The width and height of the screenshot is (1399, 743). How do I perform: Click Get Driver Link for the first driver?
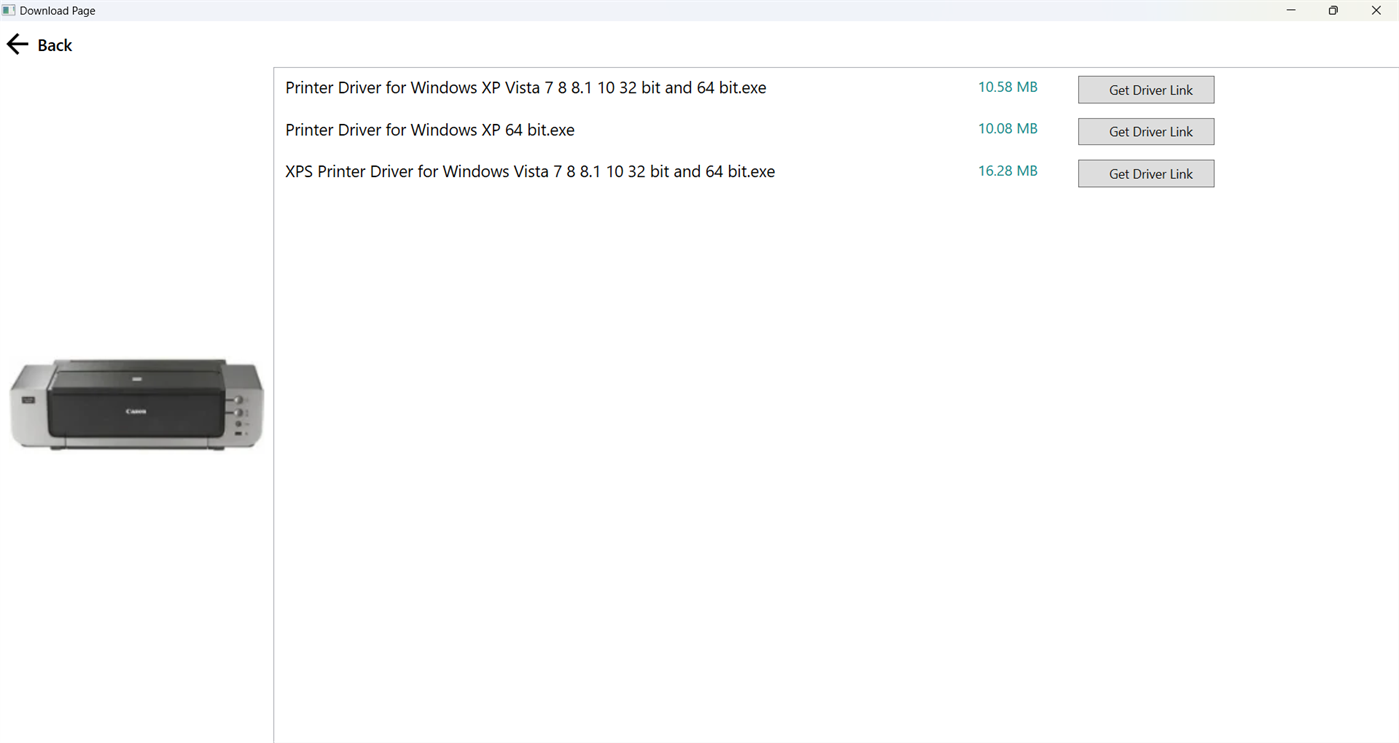[x=1145, y=89]
